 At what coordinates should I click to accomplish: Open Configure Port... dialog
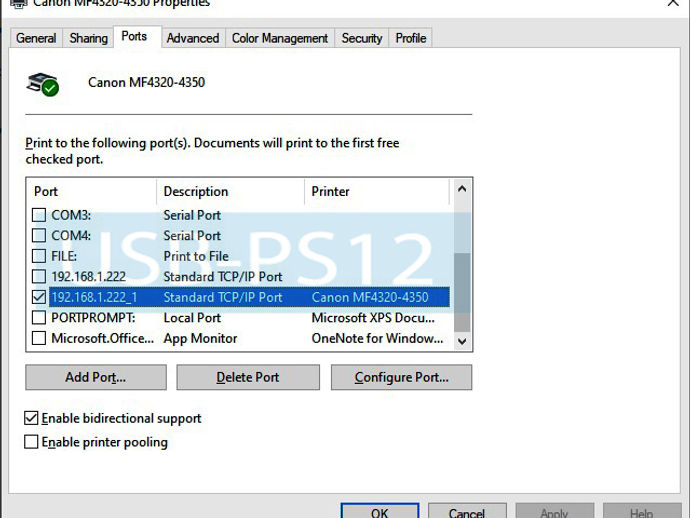[x=401, y=377]
